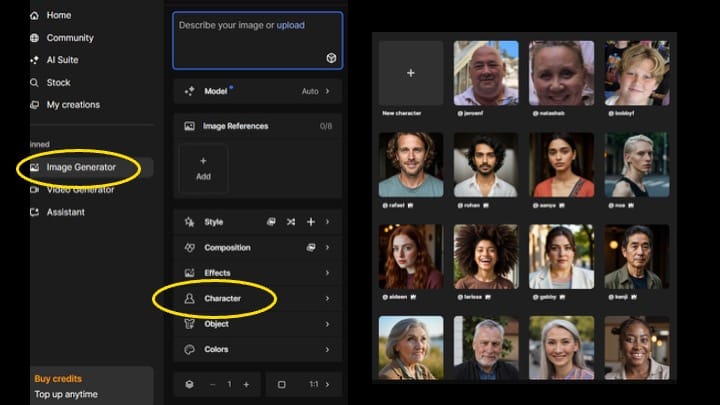
Task: Increase the image count with the plus stepper
Action: pos(246,384)
